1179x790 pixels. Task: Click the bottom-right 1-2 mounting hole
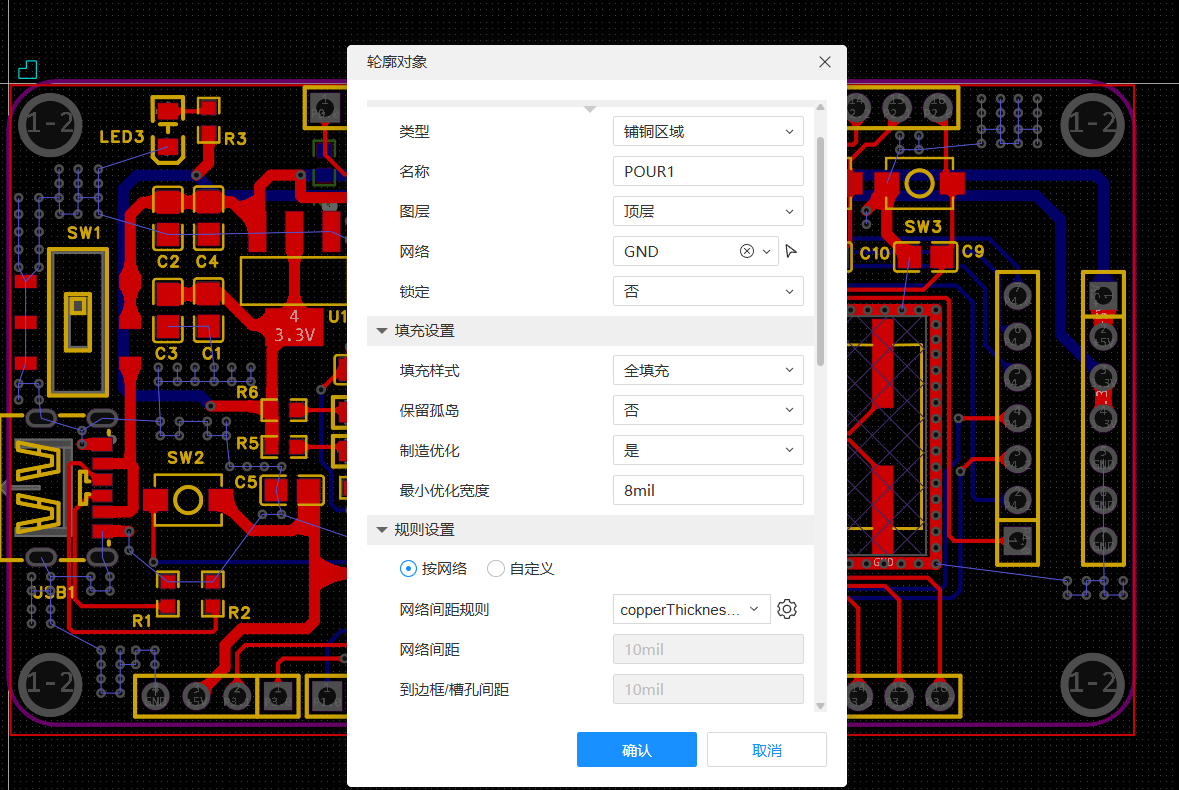[x=1093, y=683]
